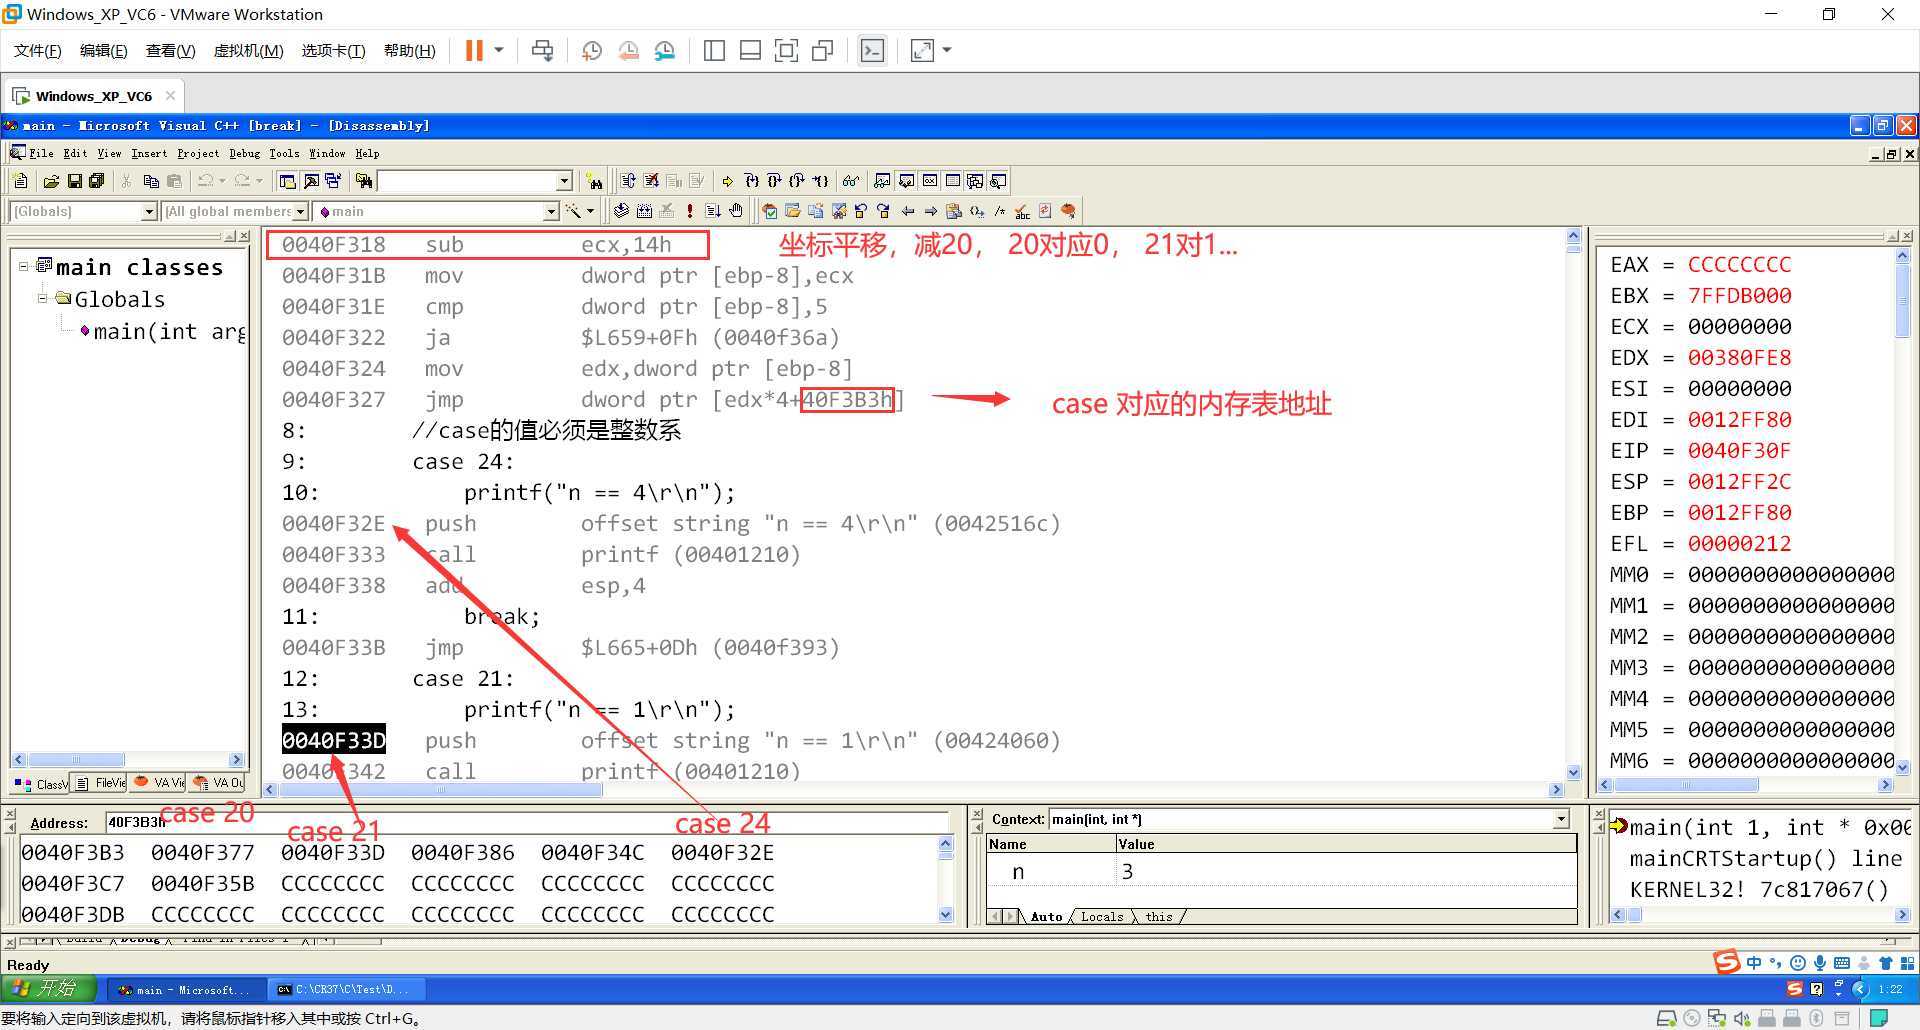Send Ctrl+Alt+Del to the VM
Image resolution: width=1920 pixels, height=1030 pixels.
(x=542, y=50)
